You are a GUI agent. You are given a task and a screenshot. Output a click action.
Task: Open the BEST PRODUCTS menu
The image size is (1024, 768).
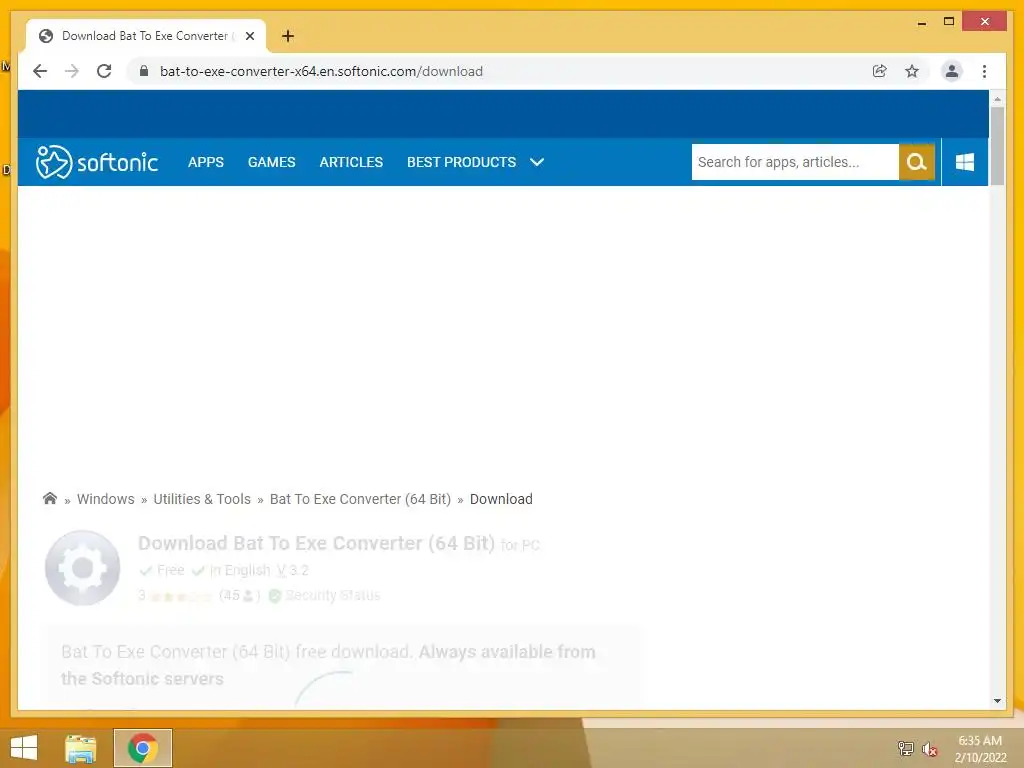[x=462, y=162]
